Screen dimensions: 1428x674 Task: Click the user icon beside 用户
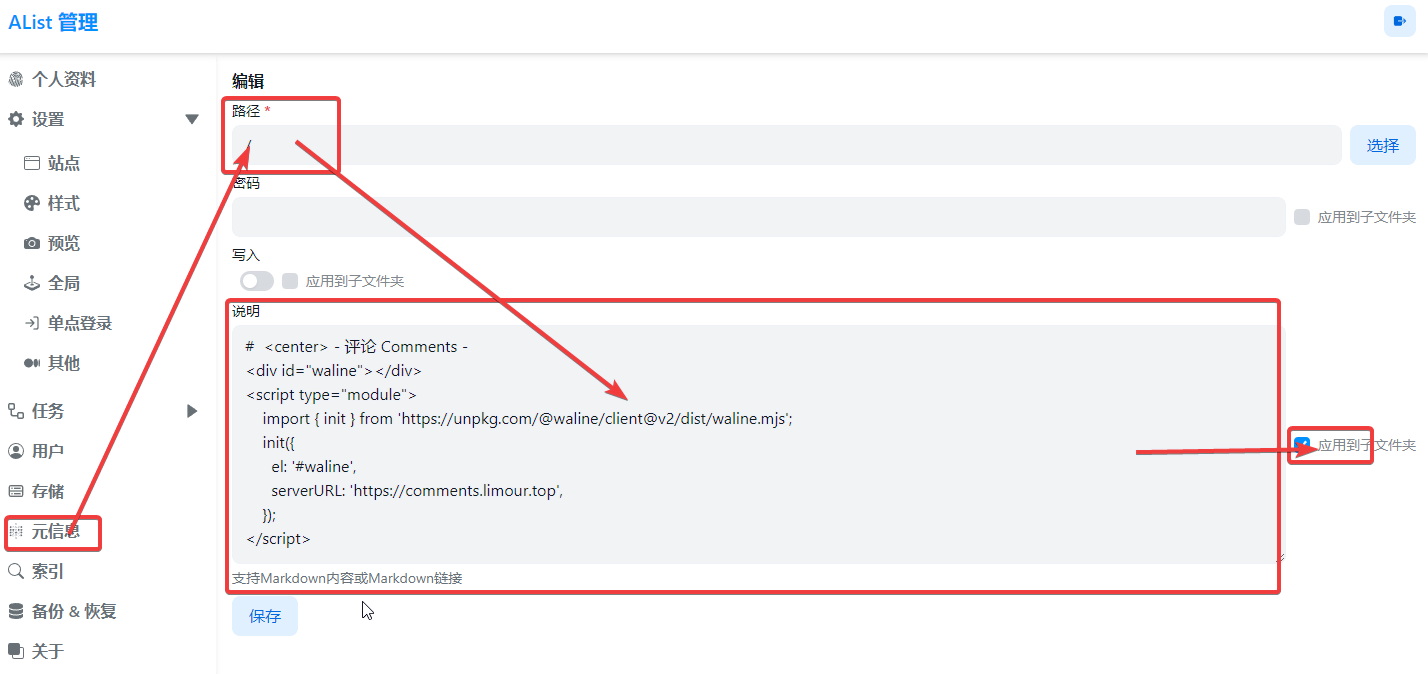(15, 452)
